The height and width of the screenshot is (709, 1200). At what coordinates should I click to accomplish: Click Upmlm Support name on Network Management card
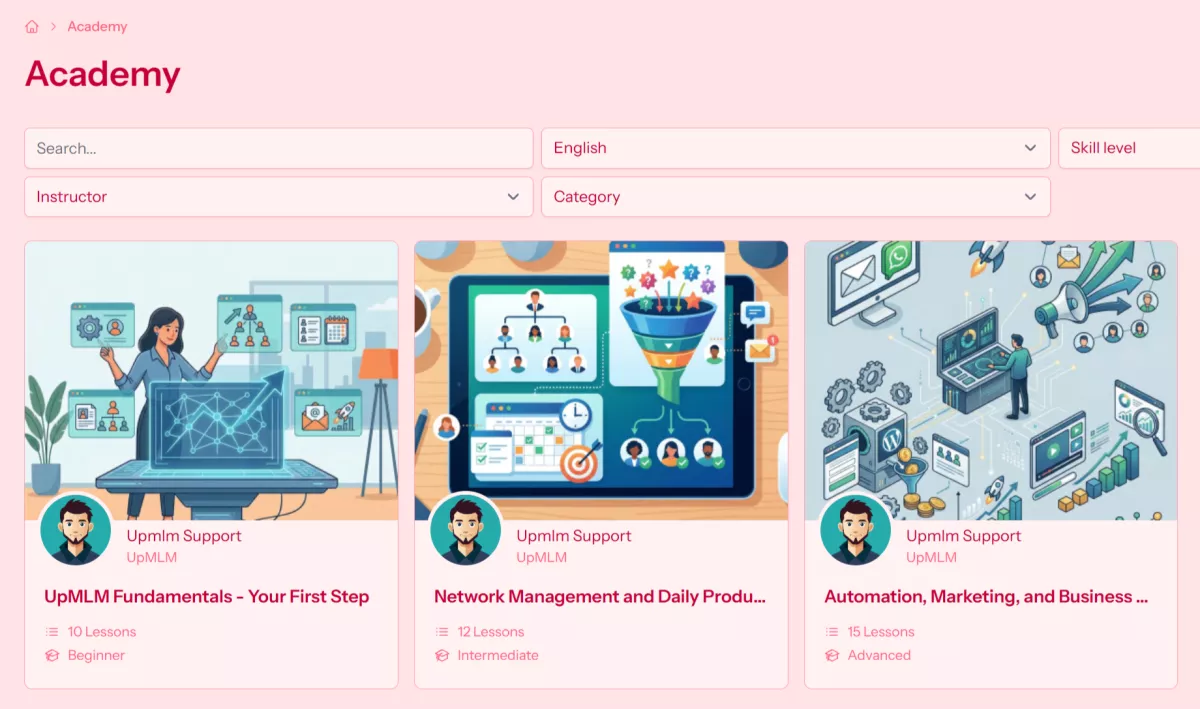point(574,536)
